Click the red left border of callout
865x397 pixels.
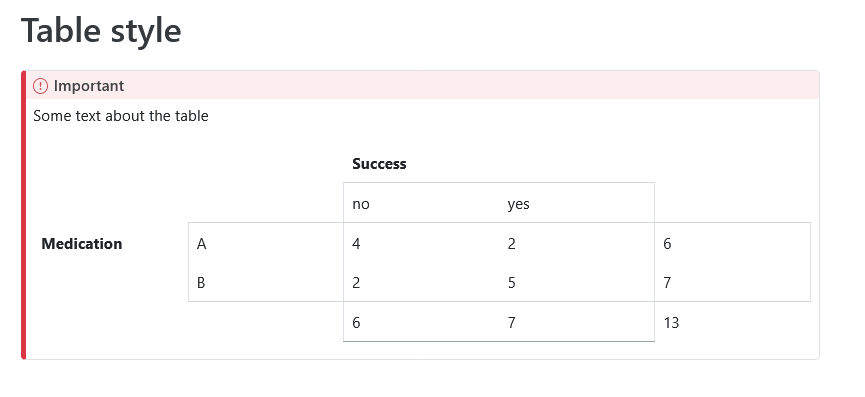pos(24,215)
